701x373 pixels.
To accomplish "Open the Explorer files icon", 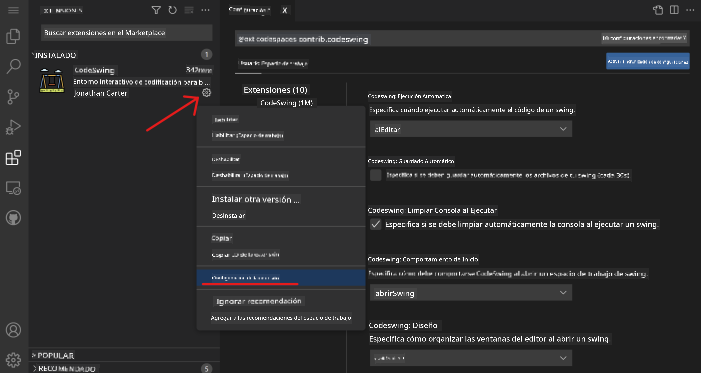I will coord(13,36).
